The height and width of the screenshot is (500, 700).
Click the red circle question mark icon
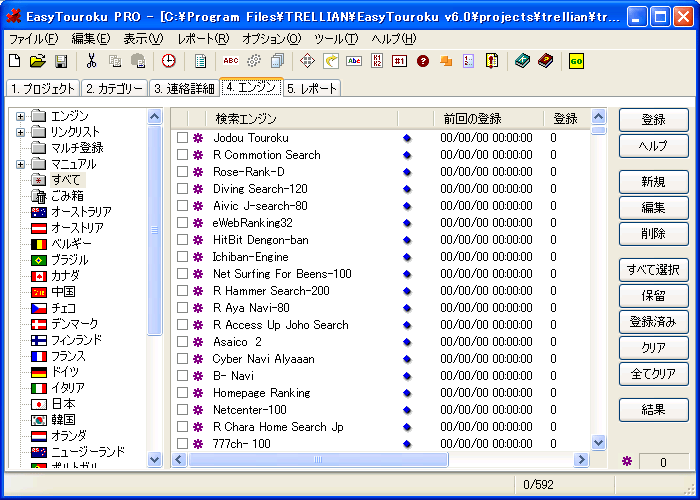tap(423, 61)
